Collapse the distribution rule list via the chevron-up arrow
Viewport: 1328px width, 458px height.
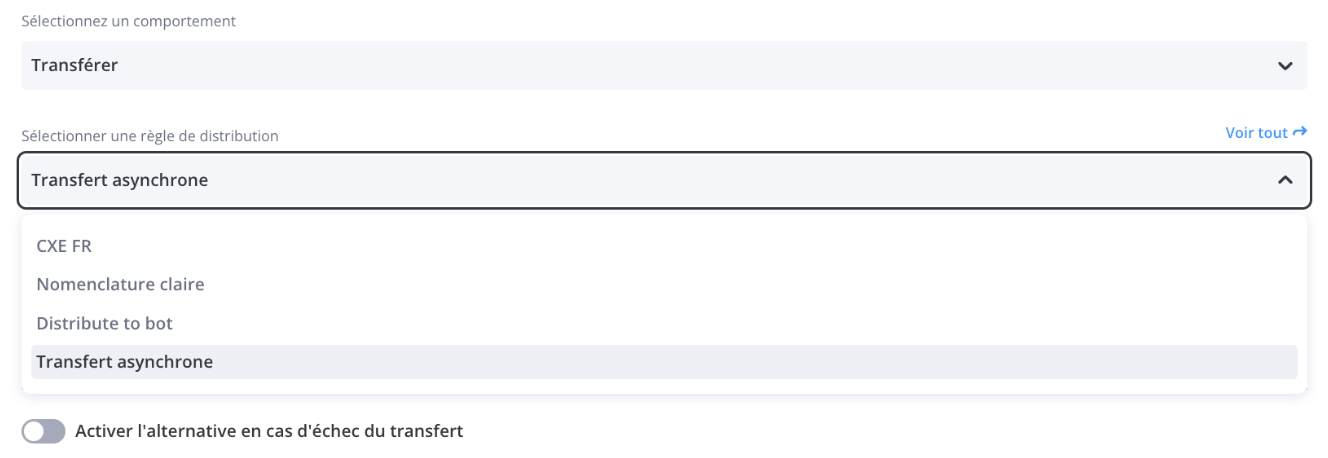coord(1285,180)
